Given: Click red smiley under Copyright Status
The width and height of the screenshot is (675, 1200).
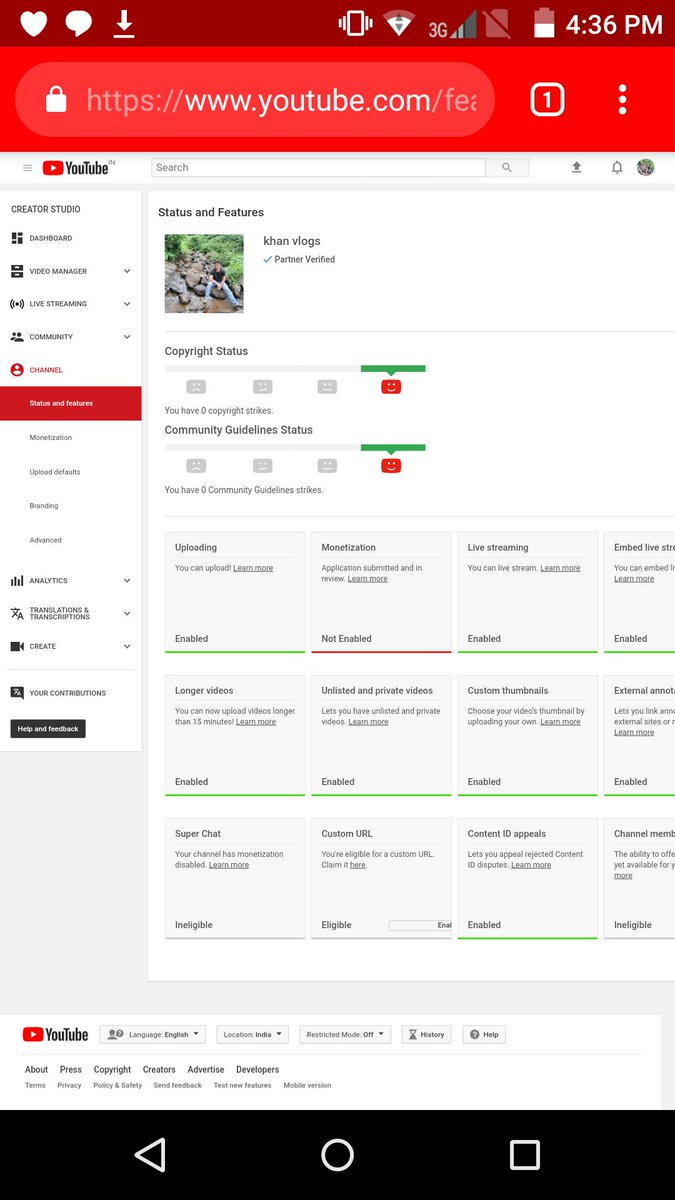Looking at the screenshot, I should [x=391, y=386].
